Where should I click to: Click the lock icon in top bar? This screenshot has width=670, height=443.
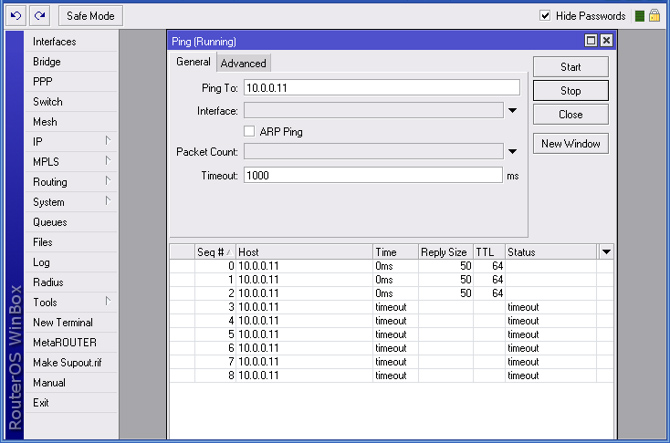(x=655, y=16)
